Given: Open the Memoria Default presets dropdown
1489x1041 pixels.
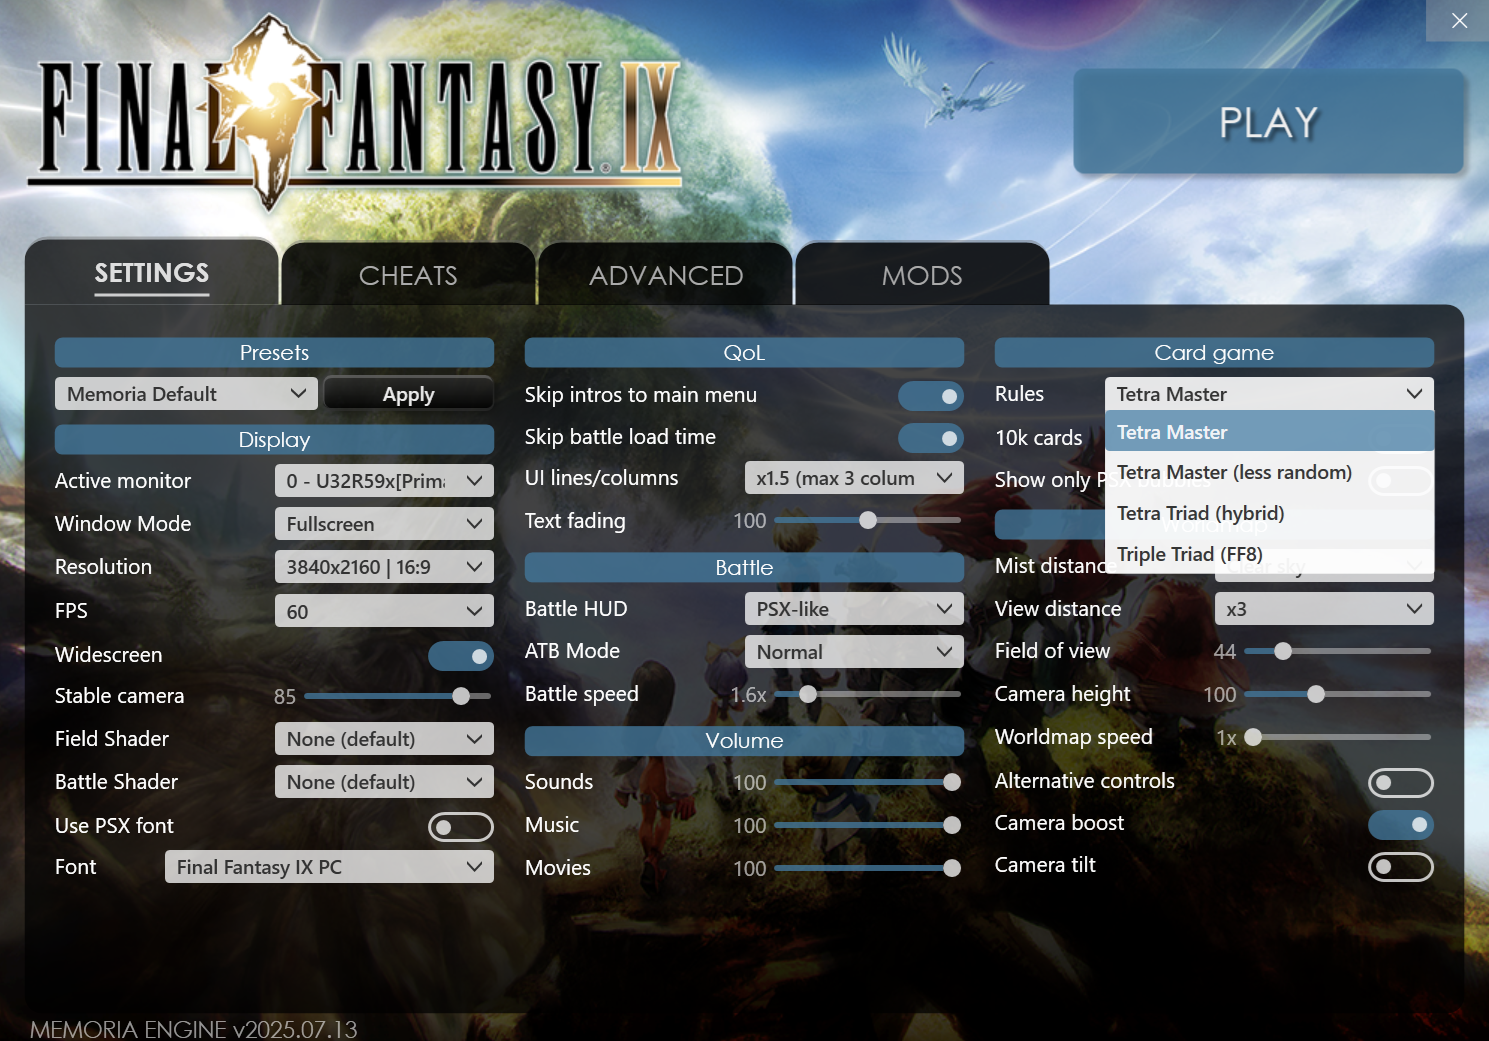Looking at the screenshot, I should [x=186, y=394].
